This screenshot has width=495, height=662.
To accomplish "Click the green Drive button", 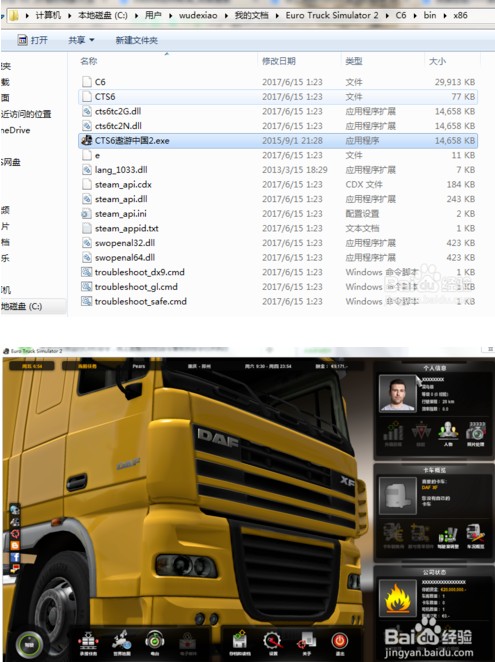I will 29,645.
